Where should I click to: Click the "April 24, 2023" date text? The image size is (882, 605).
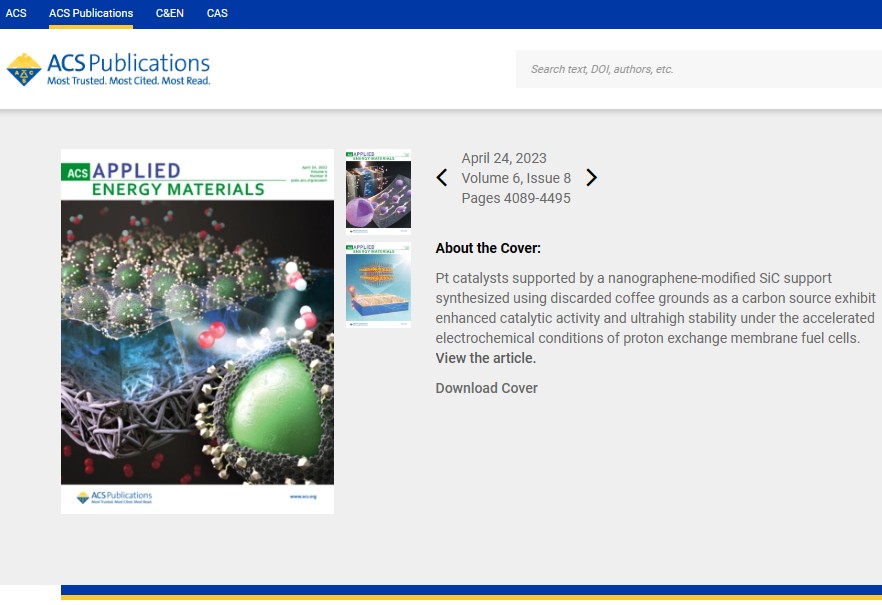pos(504,157)
